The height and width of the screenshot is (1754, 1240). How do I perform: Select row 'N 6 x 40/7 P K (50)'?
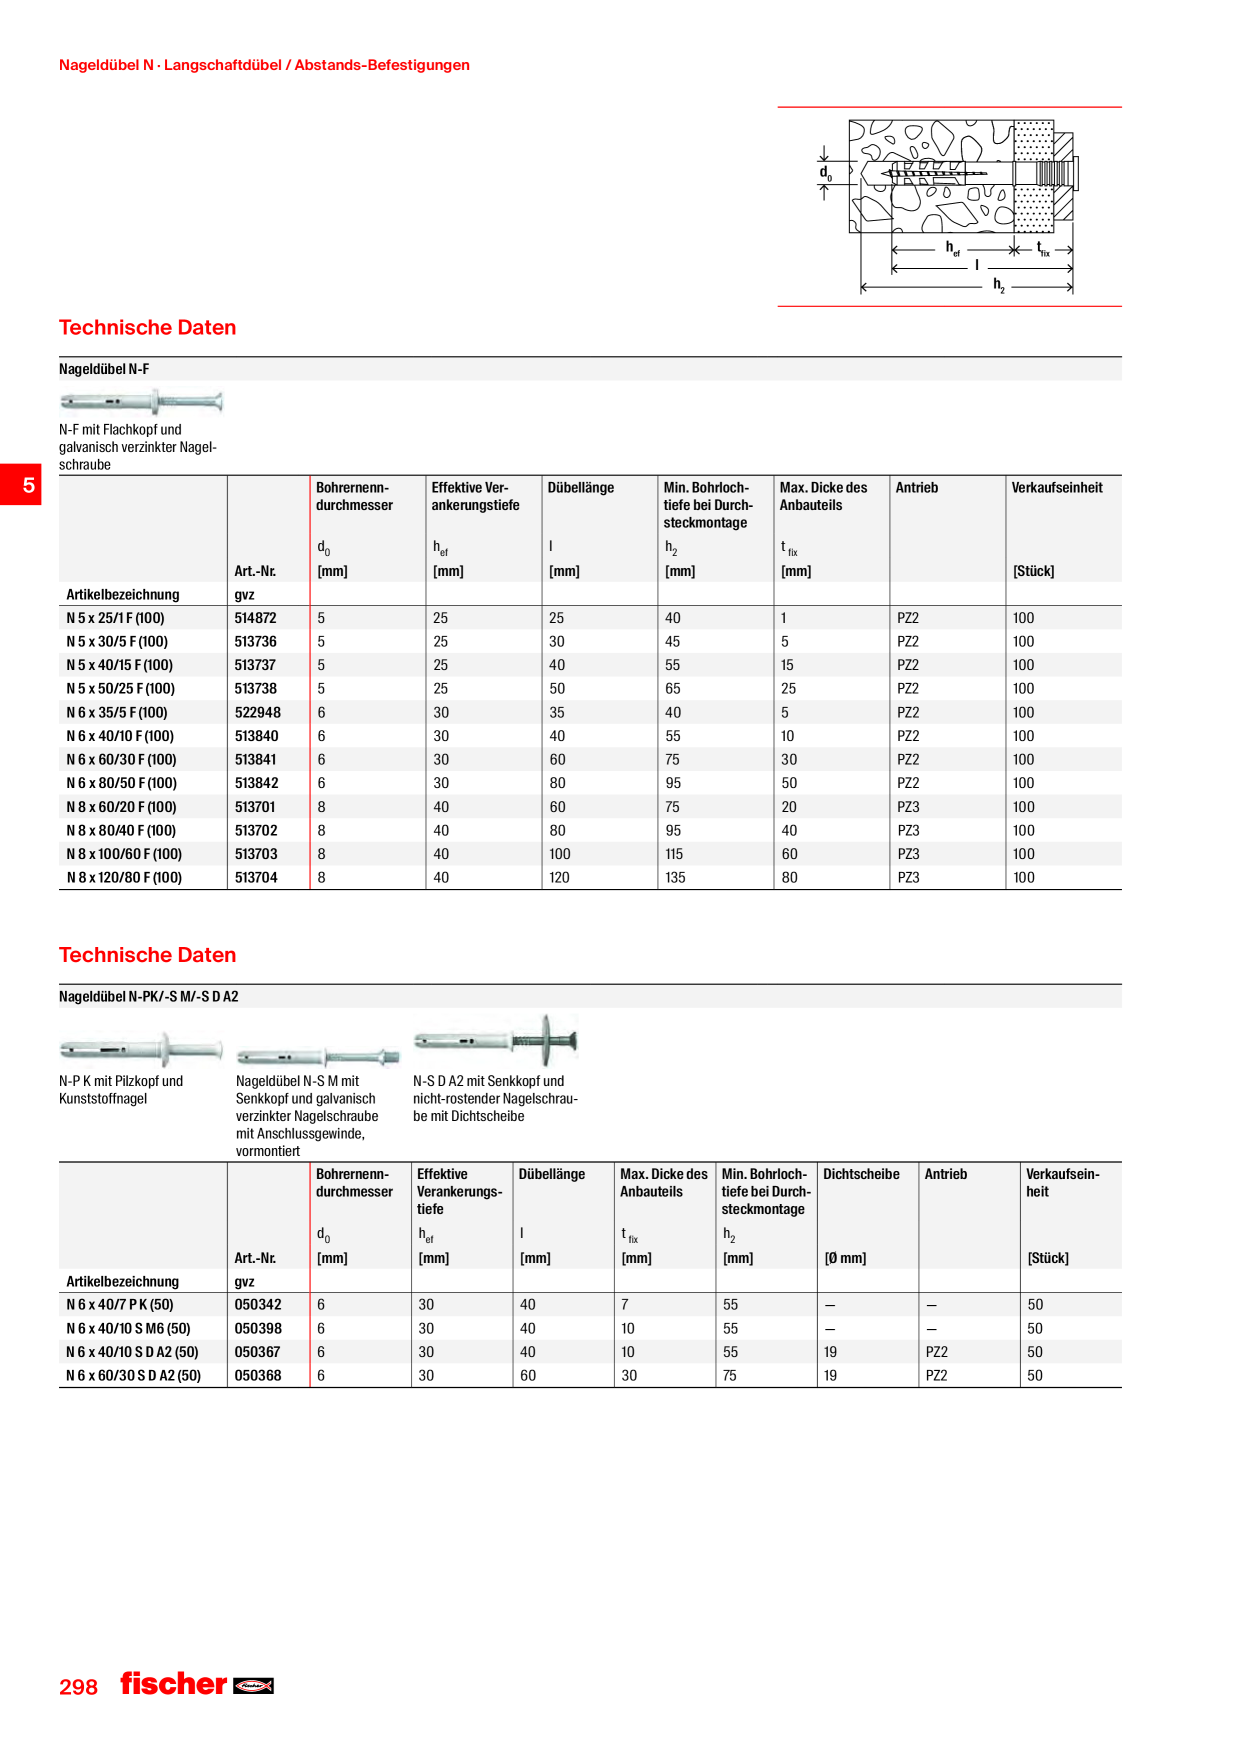(590, 1305)
